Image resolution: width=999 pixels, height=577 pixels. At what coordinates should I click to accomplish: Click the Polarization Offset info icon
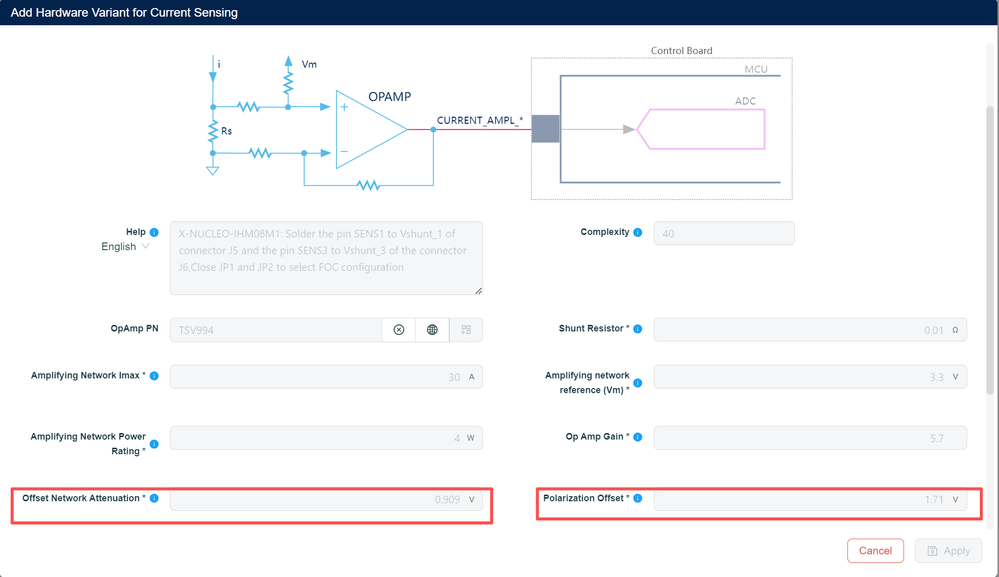(638, 498)
